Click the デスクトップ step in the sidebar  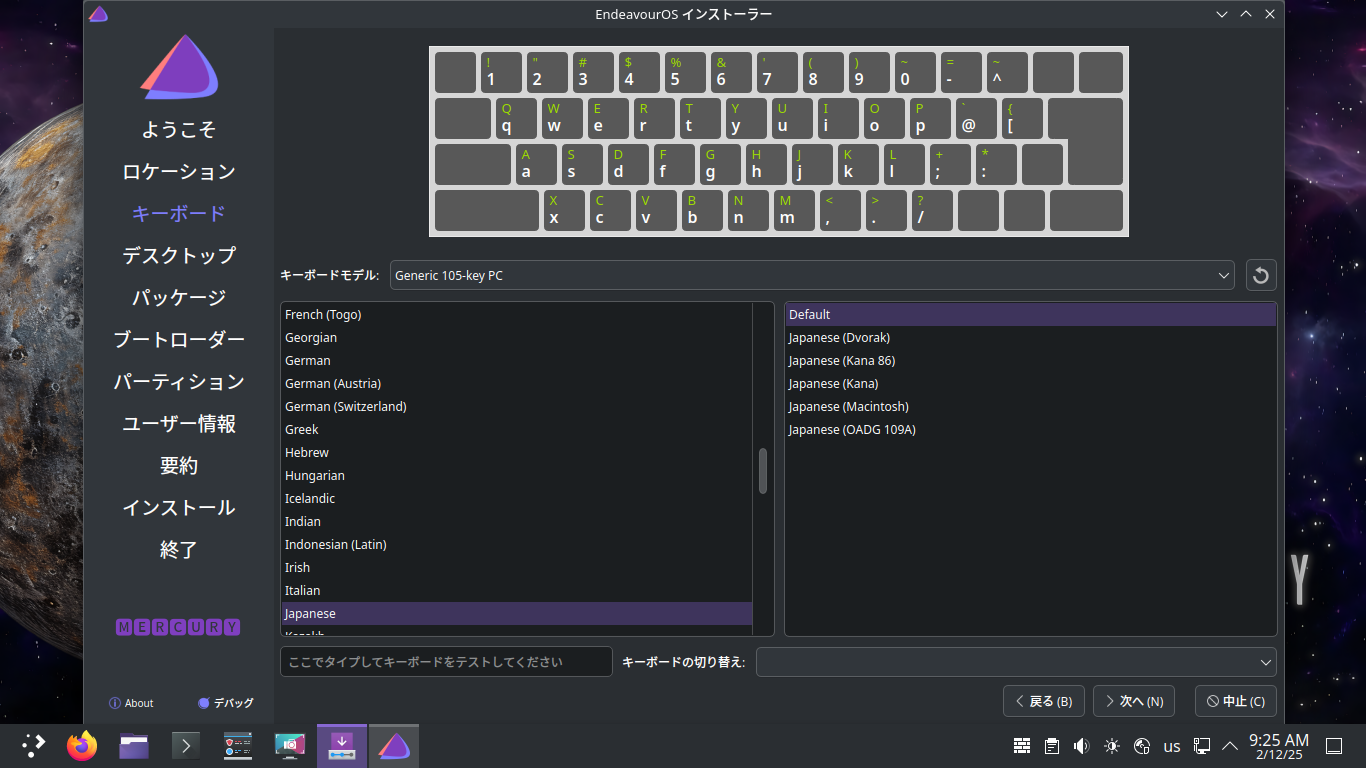click(x=179, y=256)
